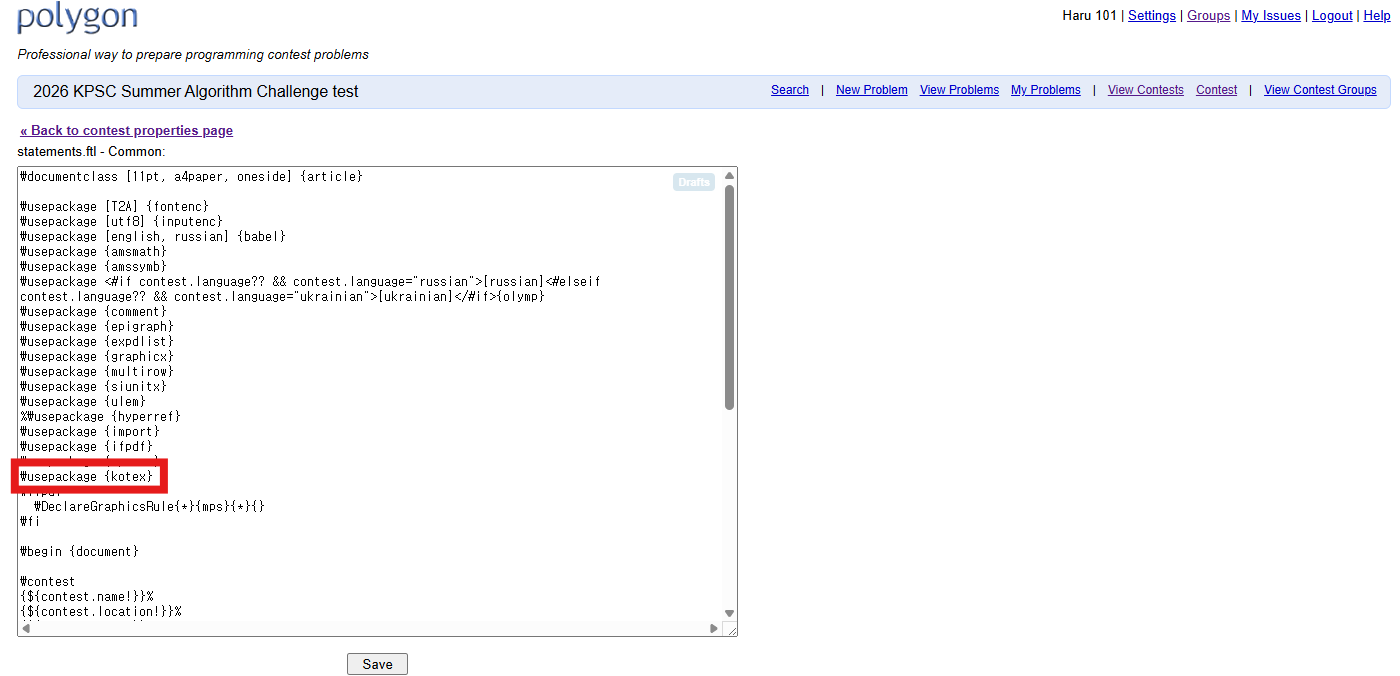Screen dimensions: 1400x676
Task: Click the 2026 KPSC Summer Algorithm Challenge title
Action: point(196,91)
